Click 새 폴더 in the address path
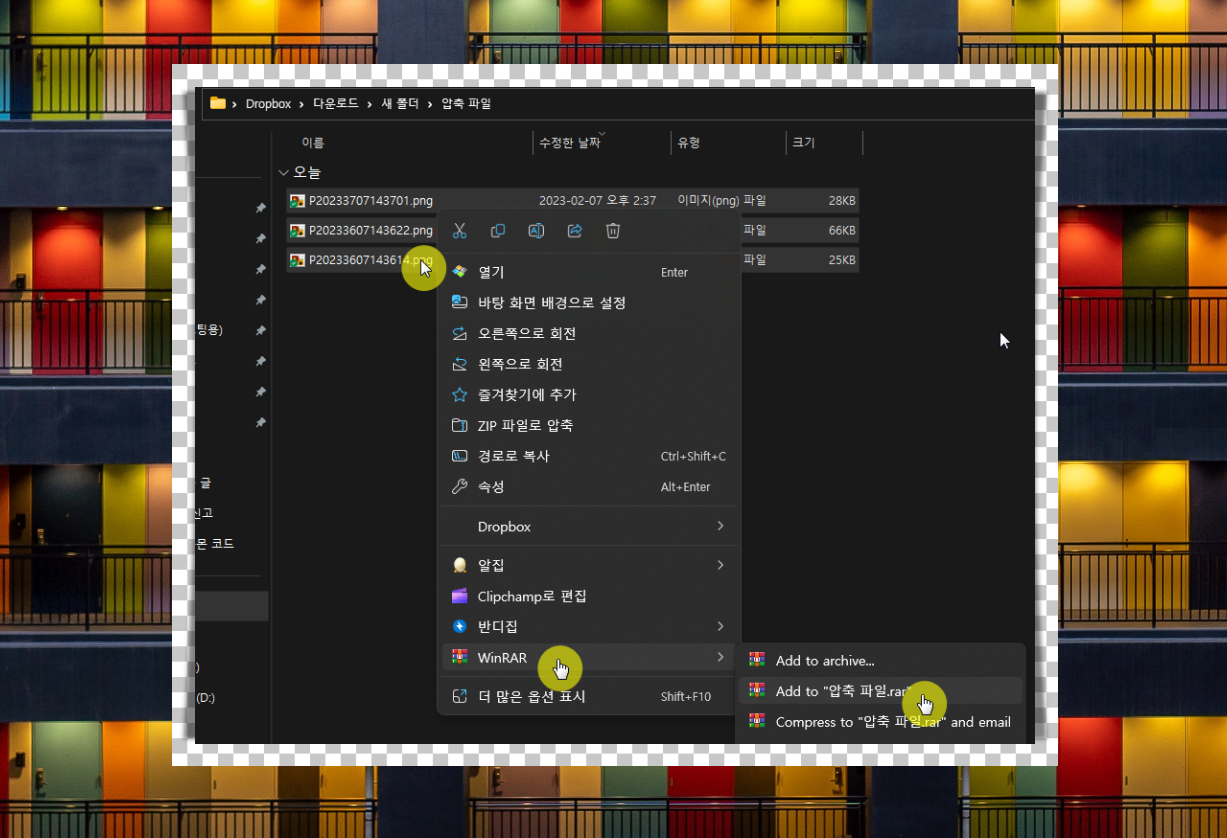Image resolution: width=1227 pixels, height=838 pixels. 400,104
